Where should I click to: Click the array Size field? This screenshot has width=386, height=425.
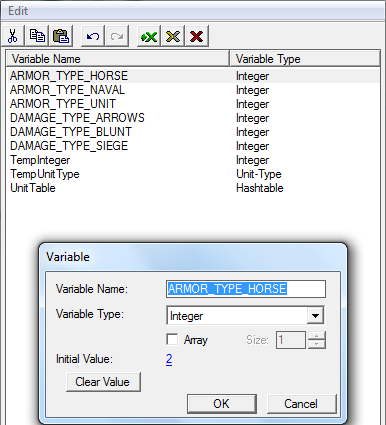[290, 340]
